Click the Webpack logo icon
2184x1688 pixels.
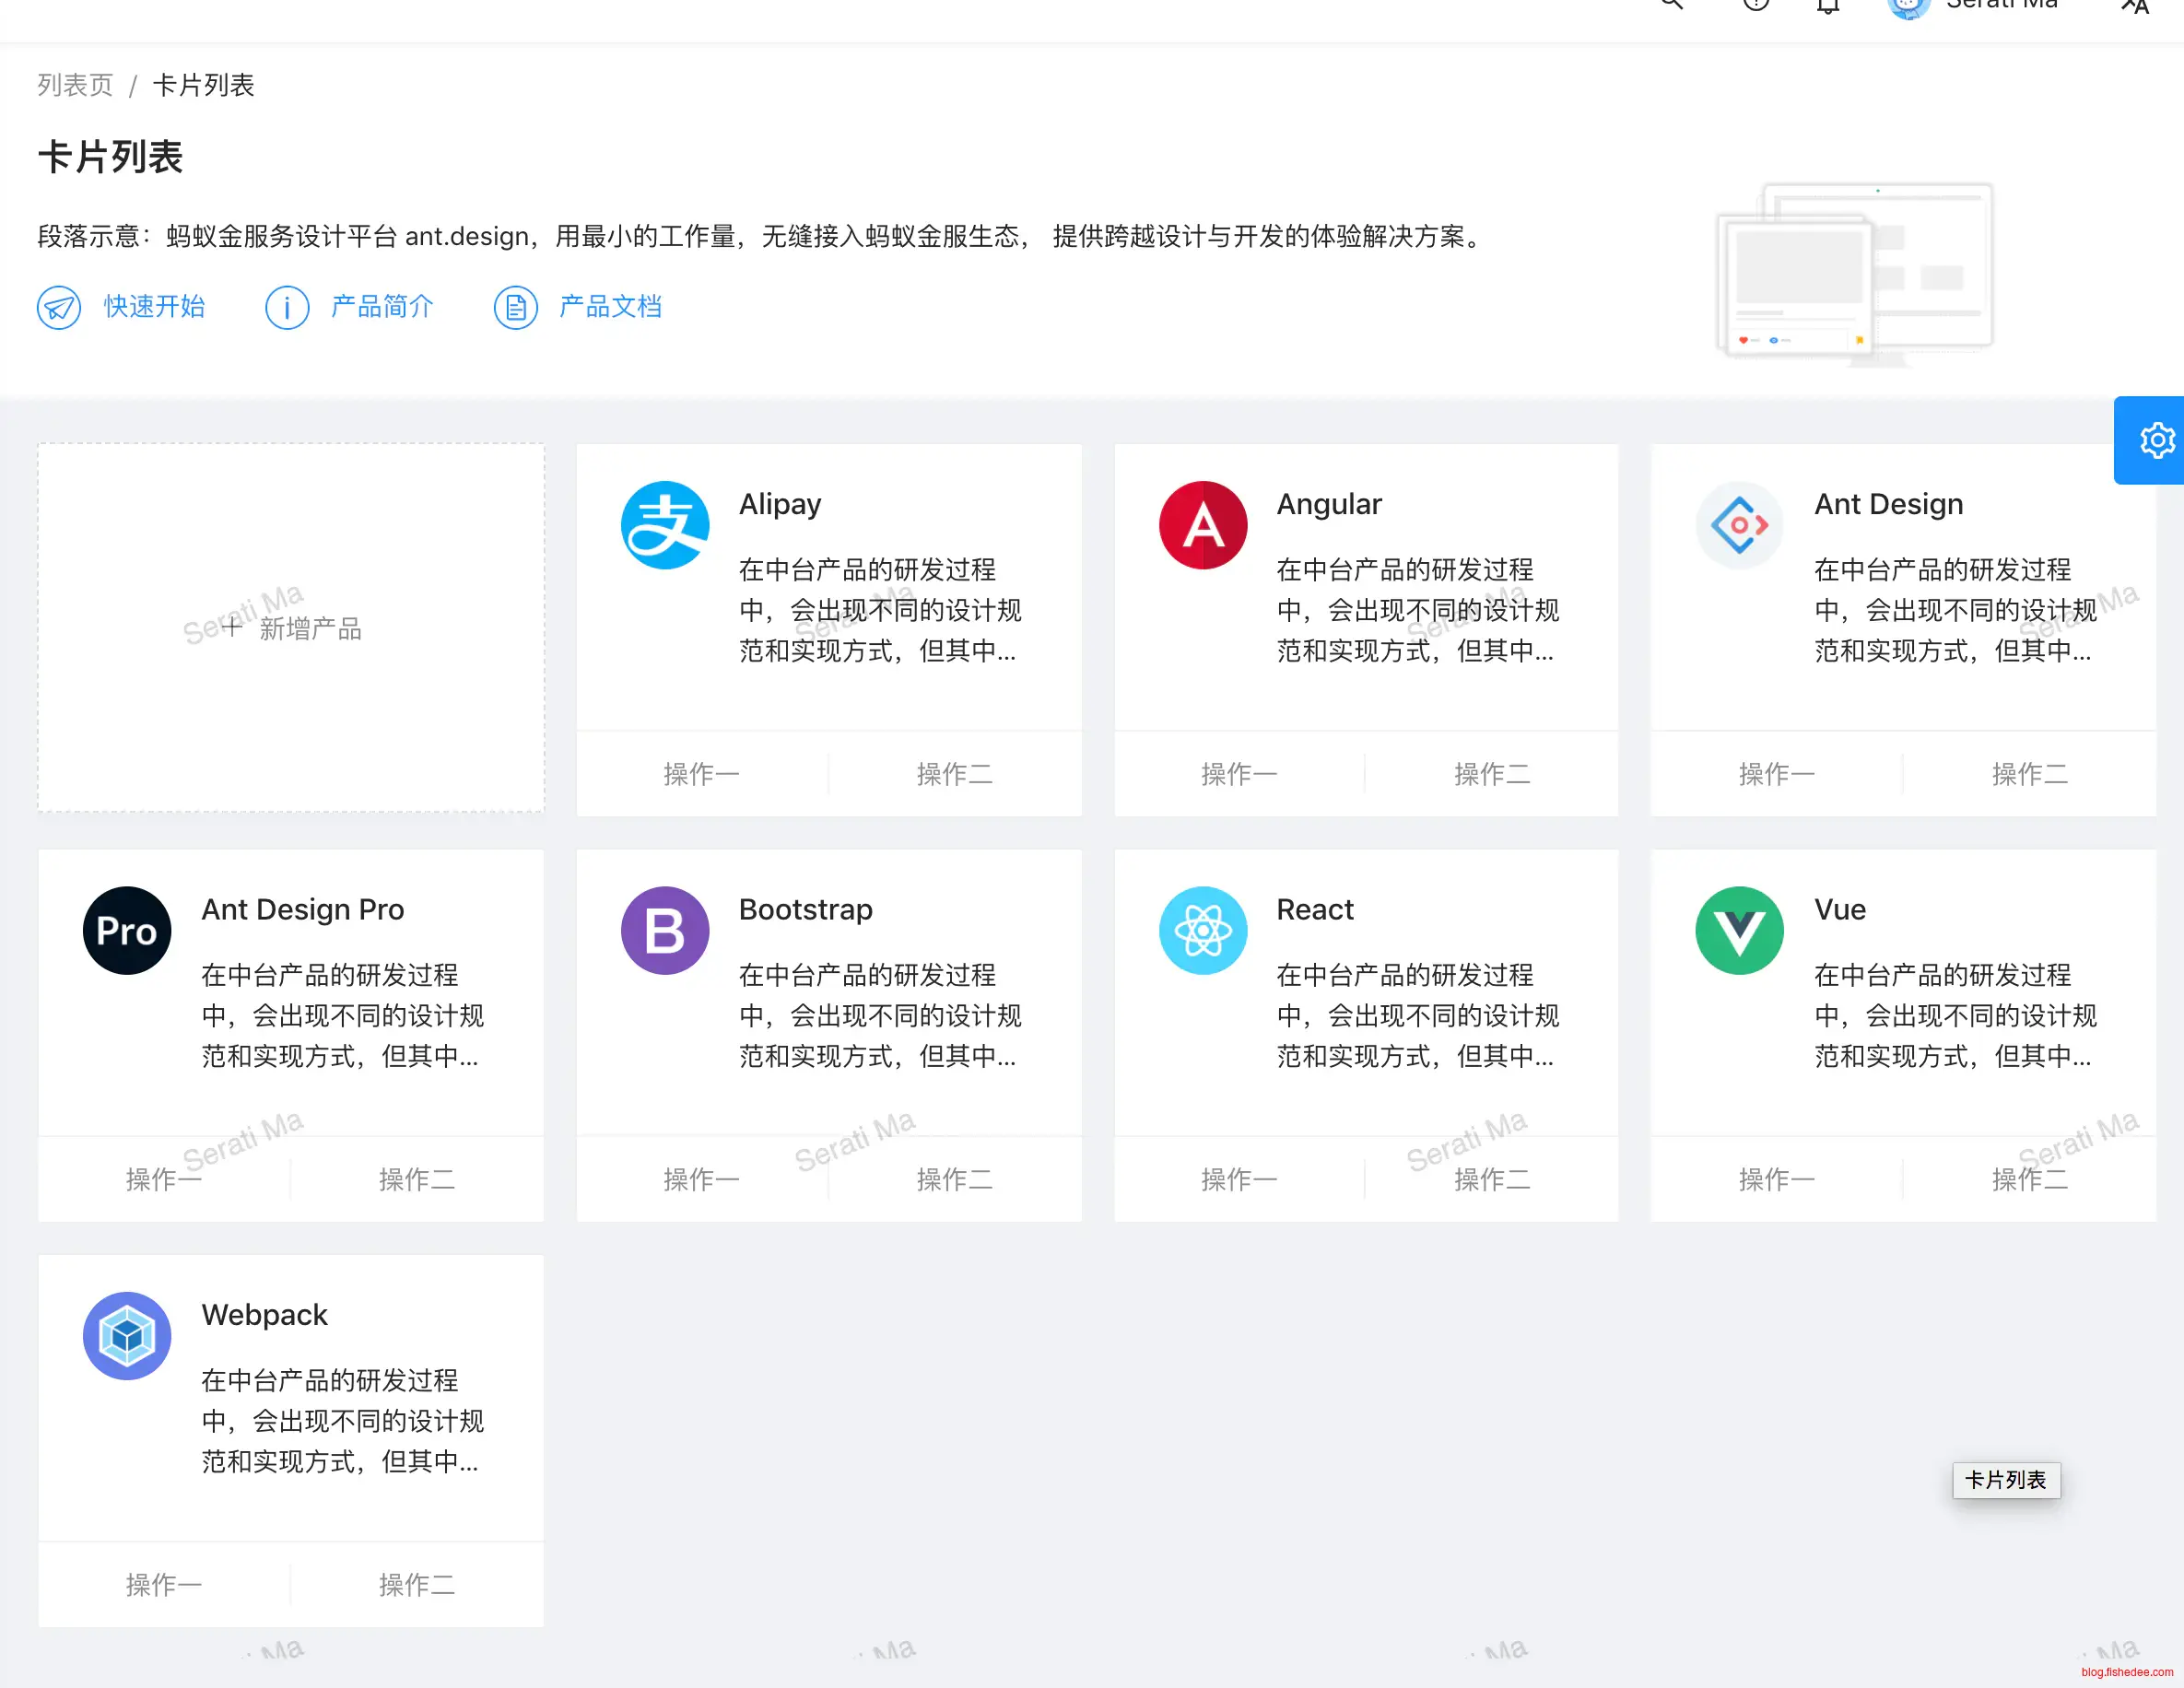point(127,1335)
